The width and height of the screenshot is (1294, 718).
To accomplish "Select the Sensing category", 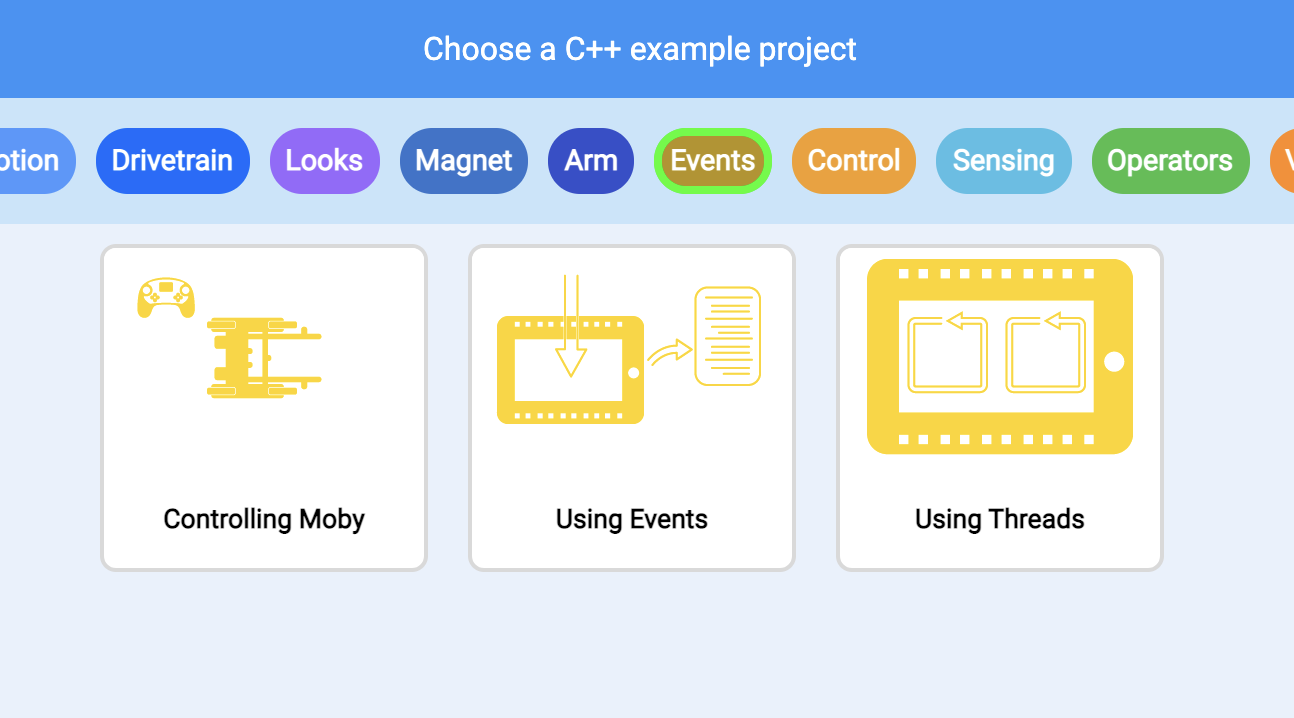I will [x=1003, y=161].
